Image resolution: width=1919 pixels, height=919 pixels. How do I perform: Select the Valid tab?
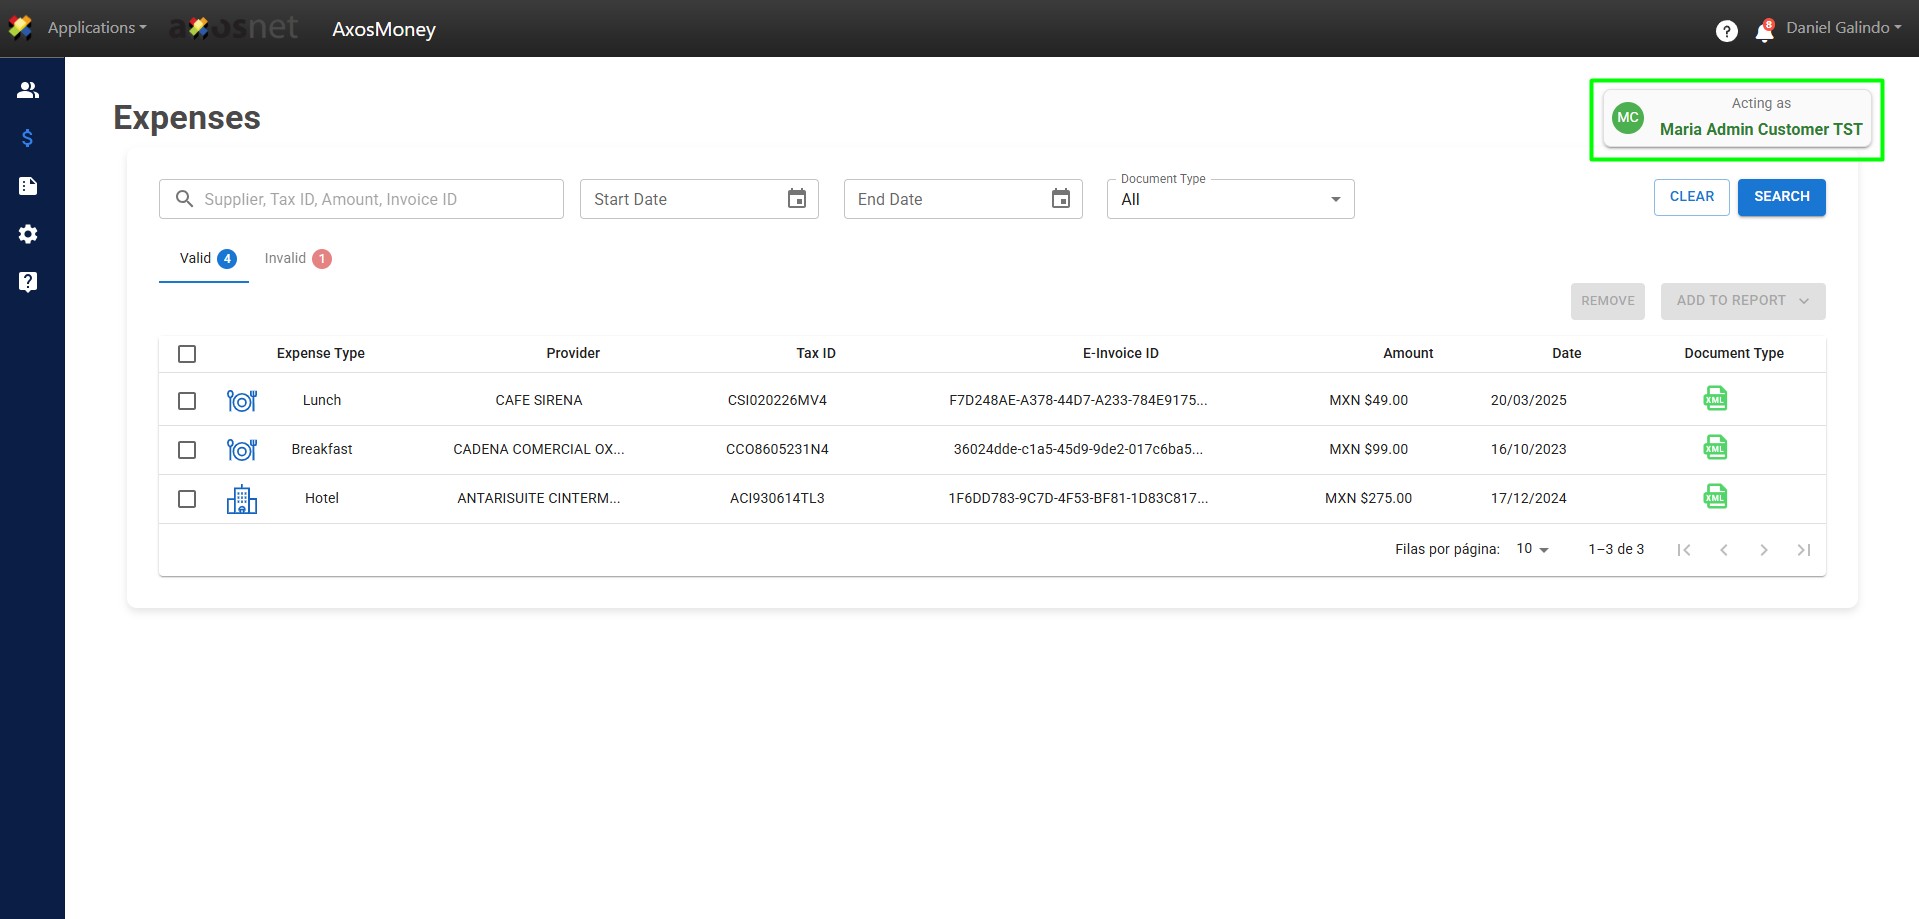(x=205, y=259)
